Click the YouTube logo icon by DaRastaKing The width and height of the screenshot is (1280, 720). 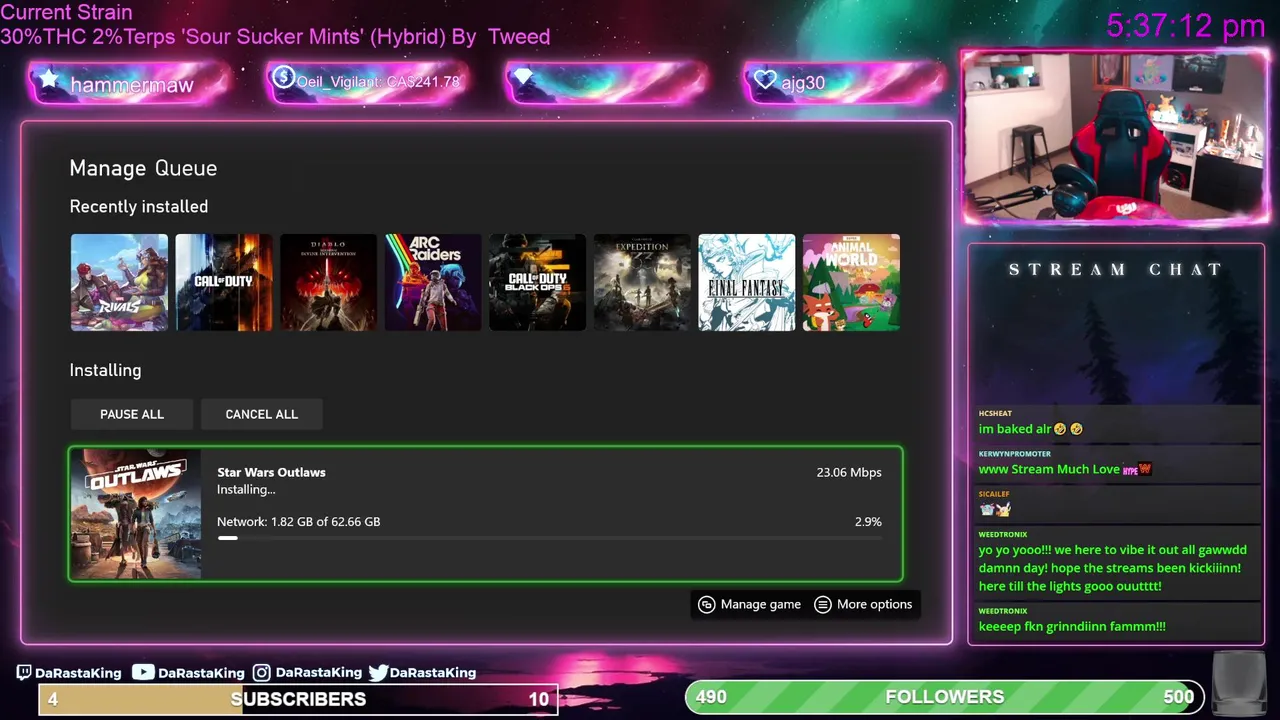point(144,673)
